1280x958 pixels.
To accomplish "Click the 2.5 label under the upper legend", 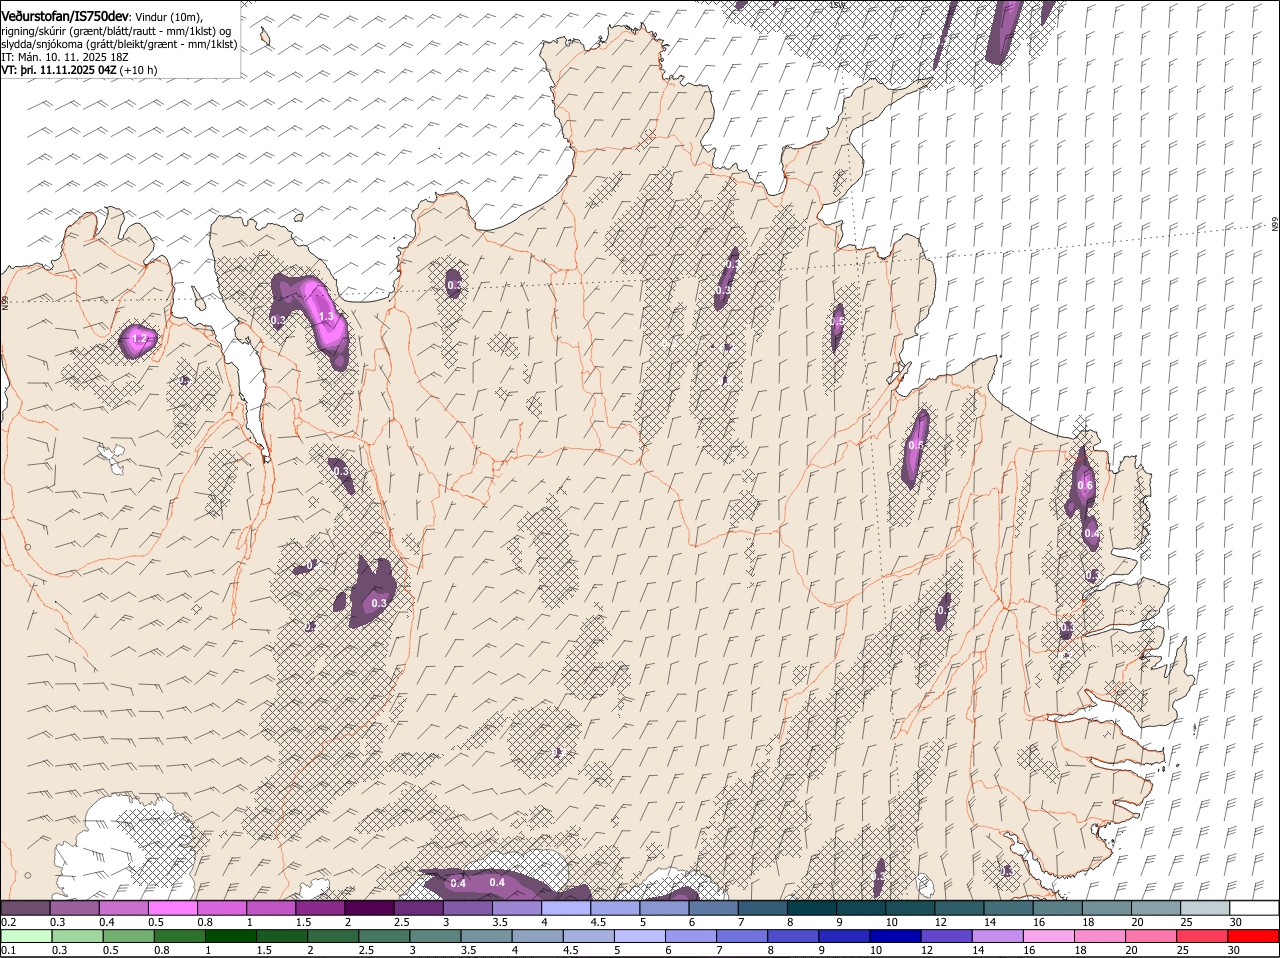I will (x=402, y=921).
